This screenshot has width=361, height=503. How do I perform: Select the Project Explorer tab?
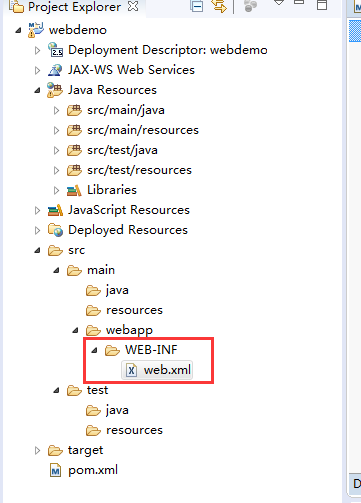(74, 7)
